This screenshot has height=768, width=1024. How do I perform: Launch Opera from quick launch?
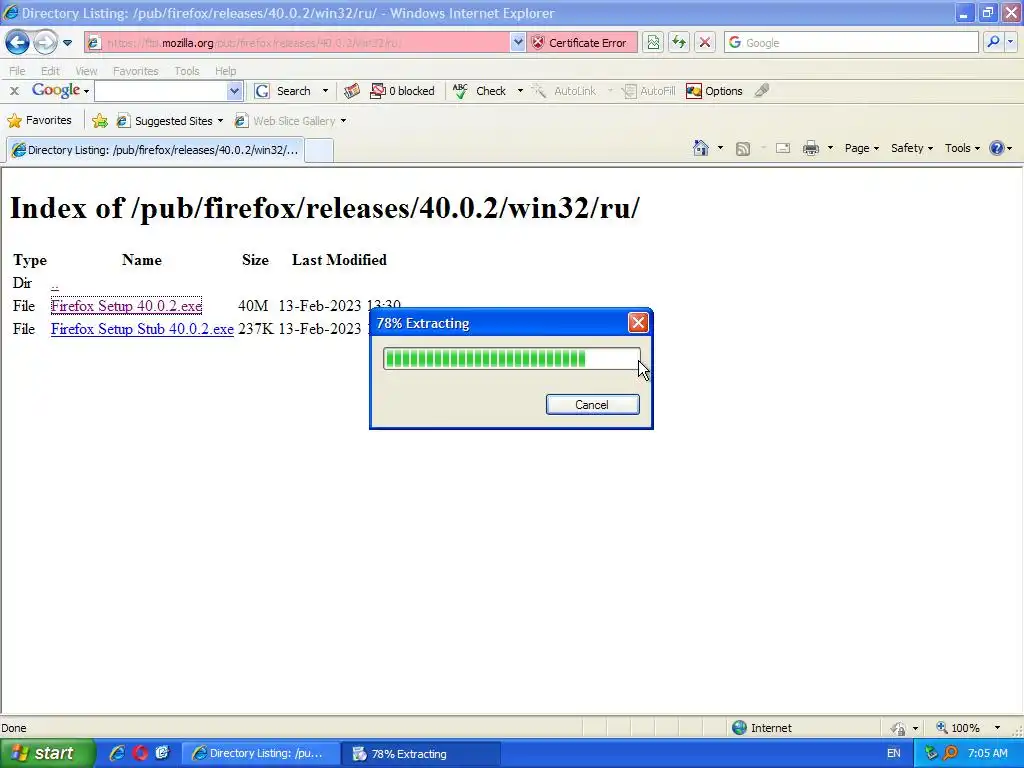(x=140, y=753)
